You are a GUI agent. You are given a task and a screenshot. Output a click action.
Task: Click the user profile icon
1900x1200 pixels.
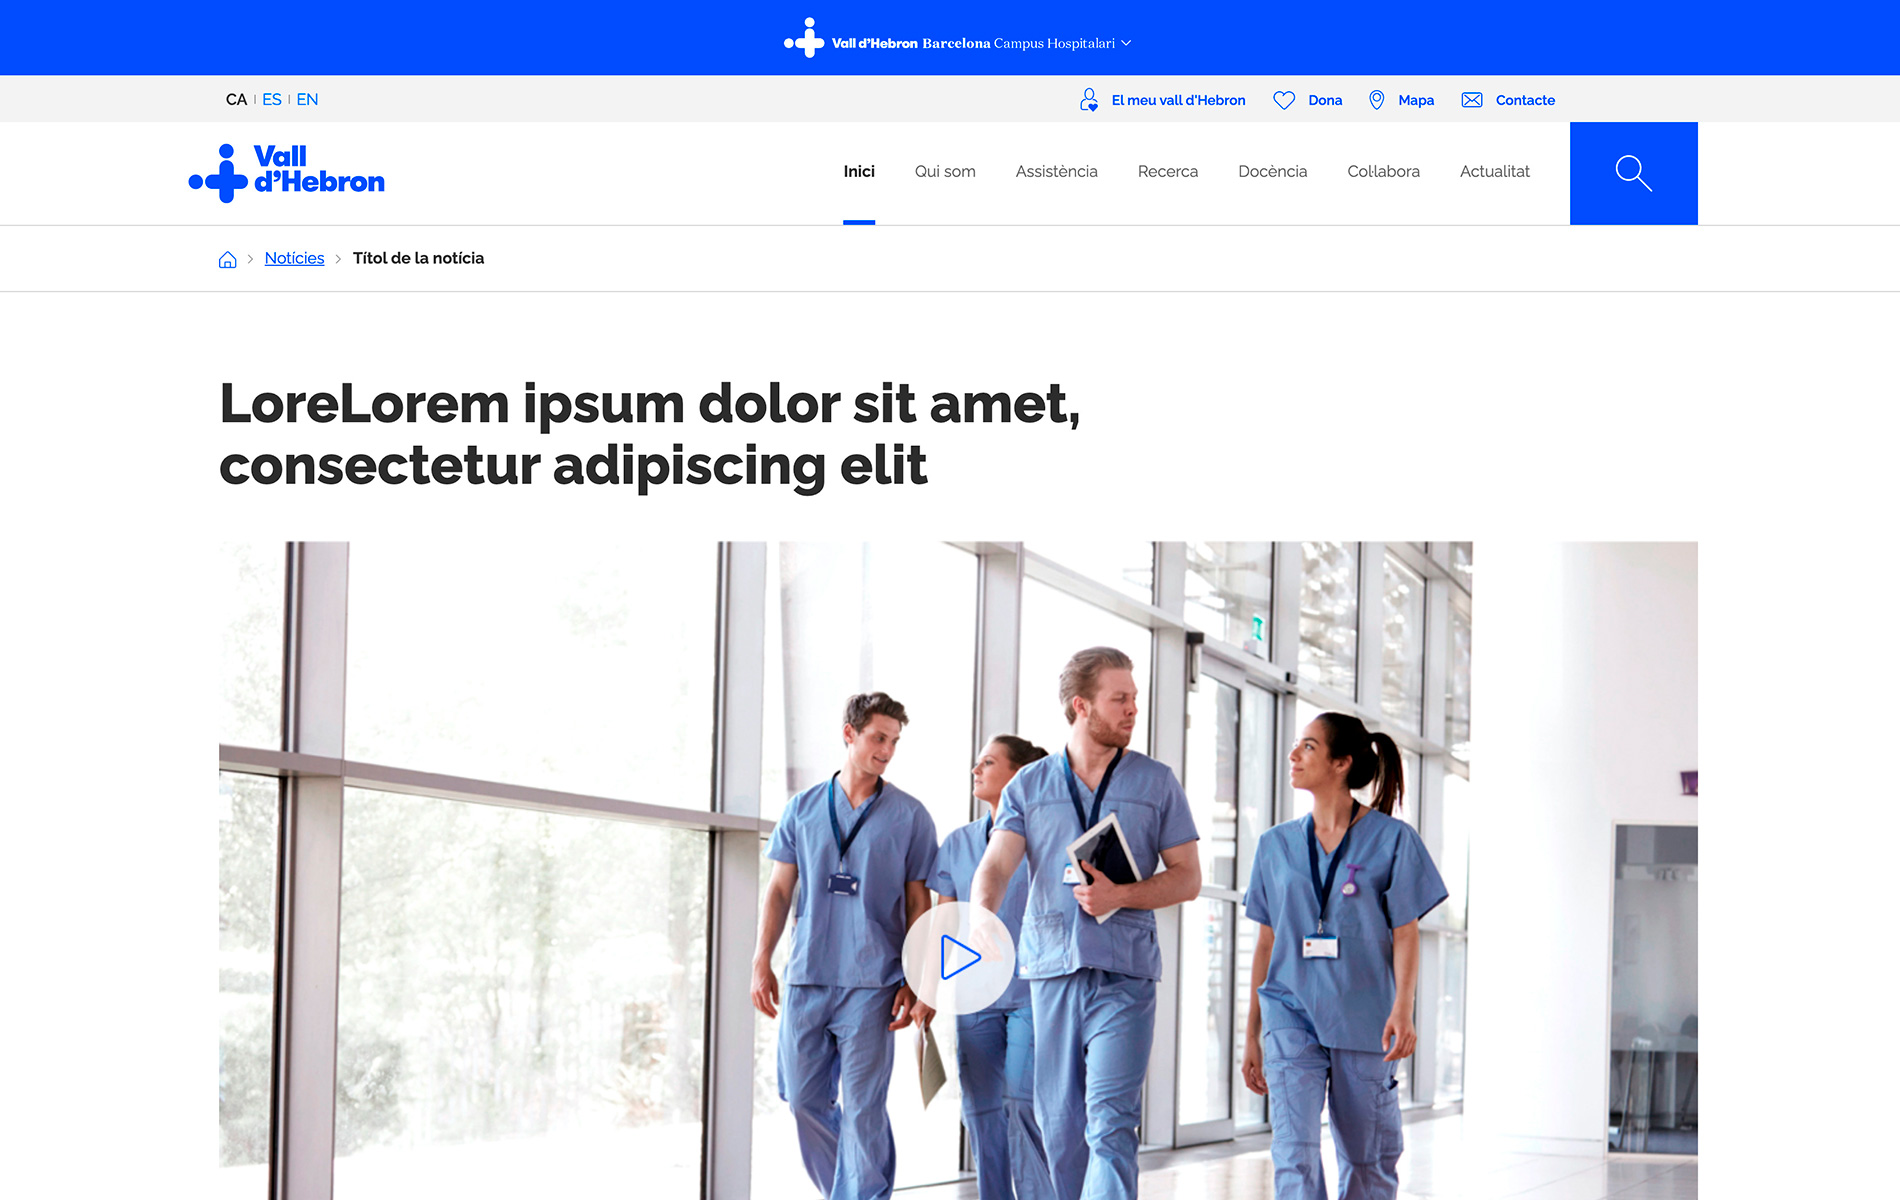pos(1089,100)
